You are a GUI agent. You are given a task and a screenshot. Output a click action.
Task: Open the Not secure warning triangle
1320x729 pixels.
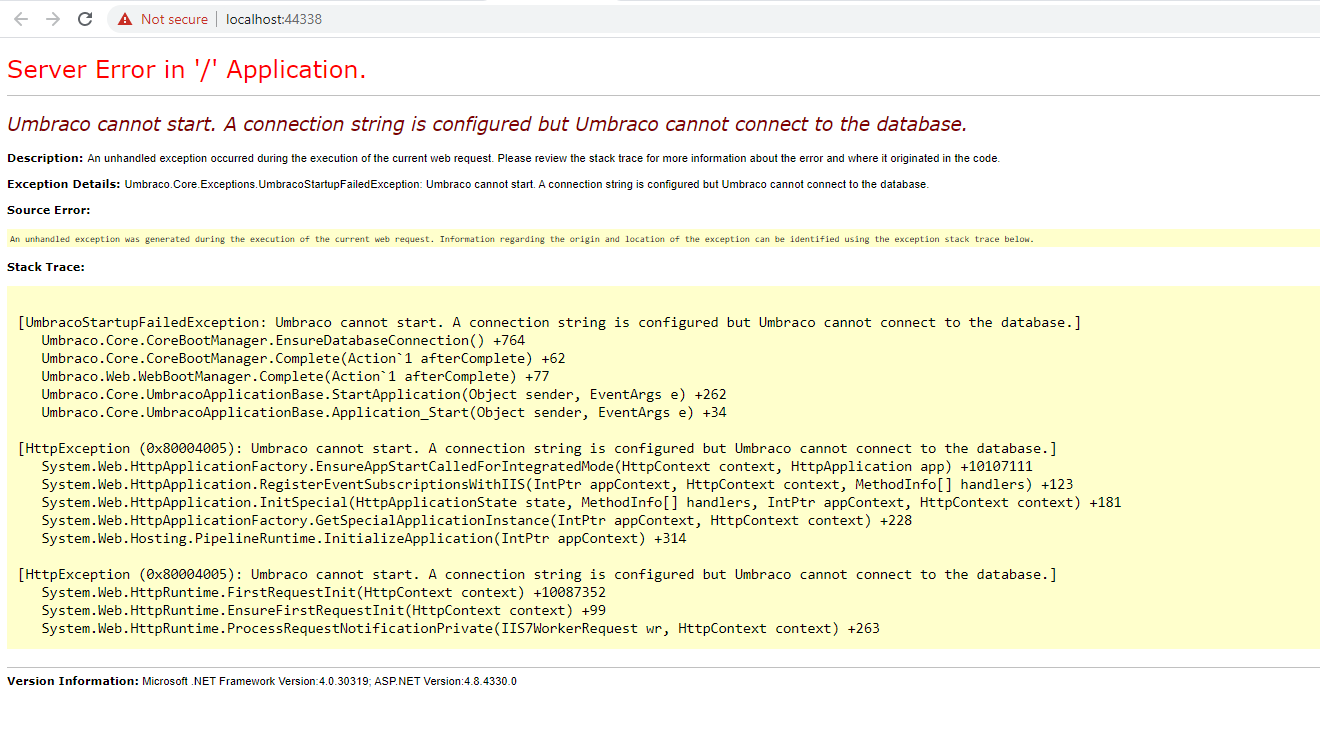click(124, 19)
